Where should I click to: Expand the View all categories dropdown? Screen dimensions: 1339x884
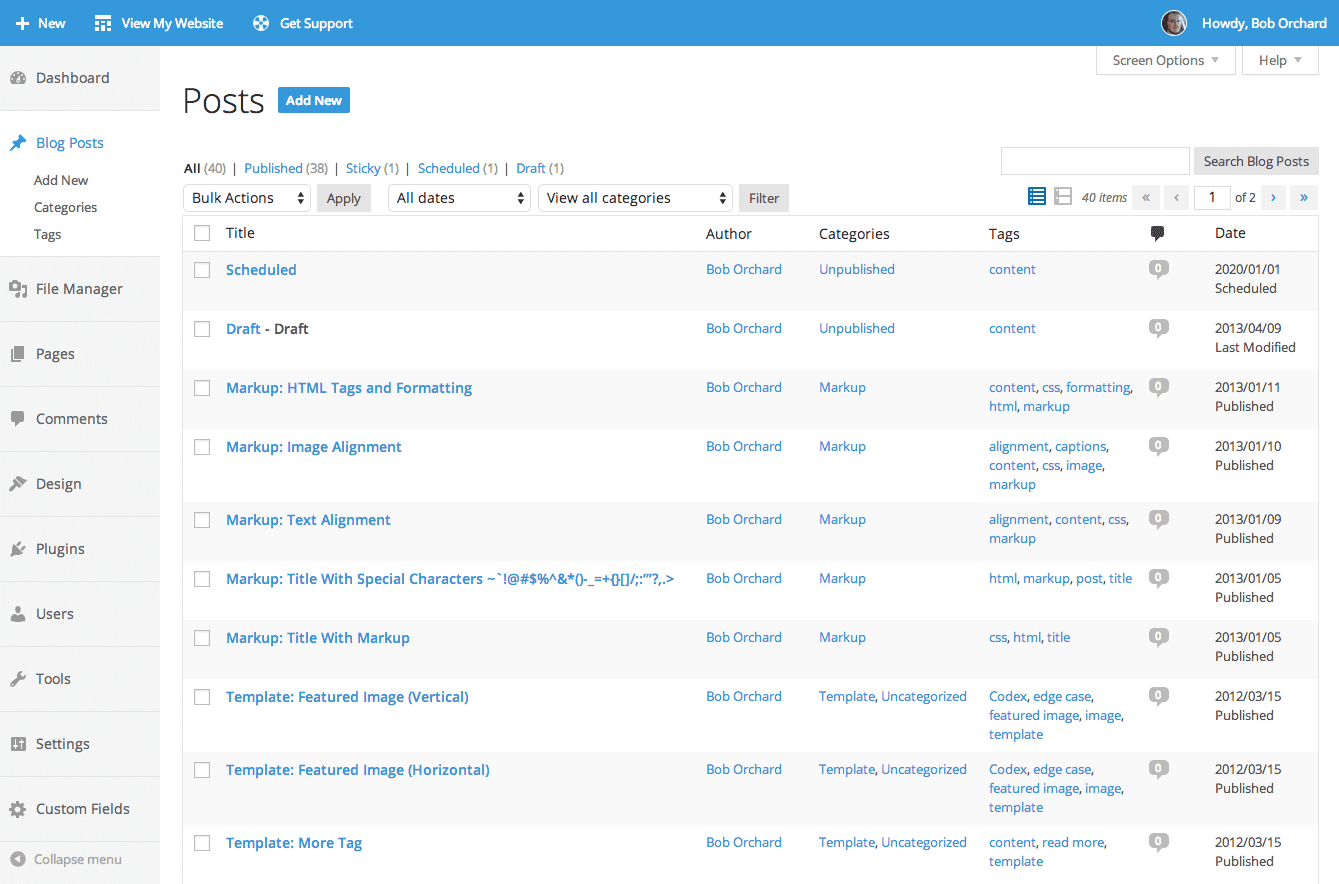tap(635, 198)
